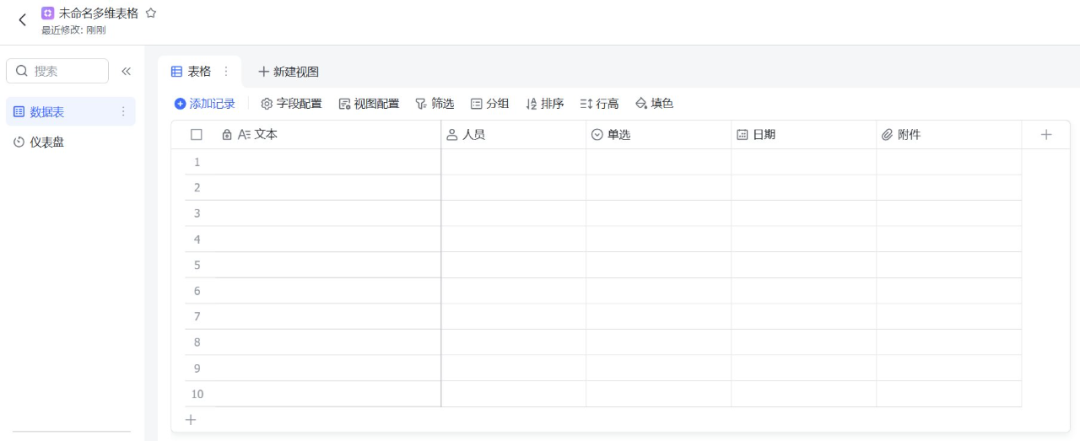The image size is (1080, 441).
Task: Collapse the sidebar with the double chevron
Action: [x=126, y=71]
